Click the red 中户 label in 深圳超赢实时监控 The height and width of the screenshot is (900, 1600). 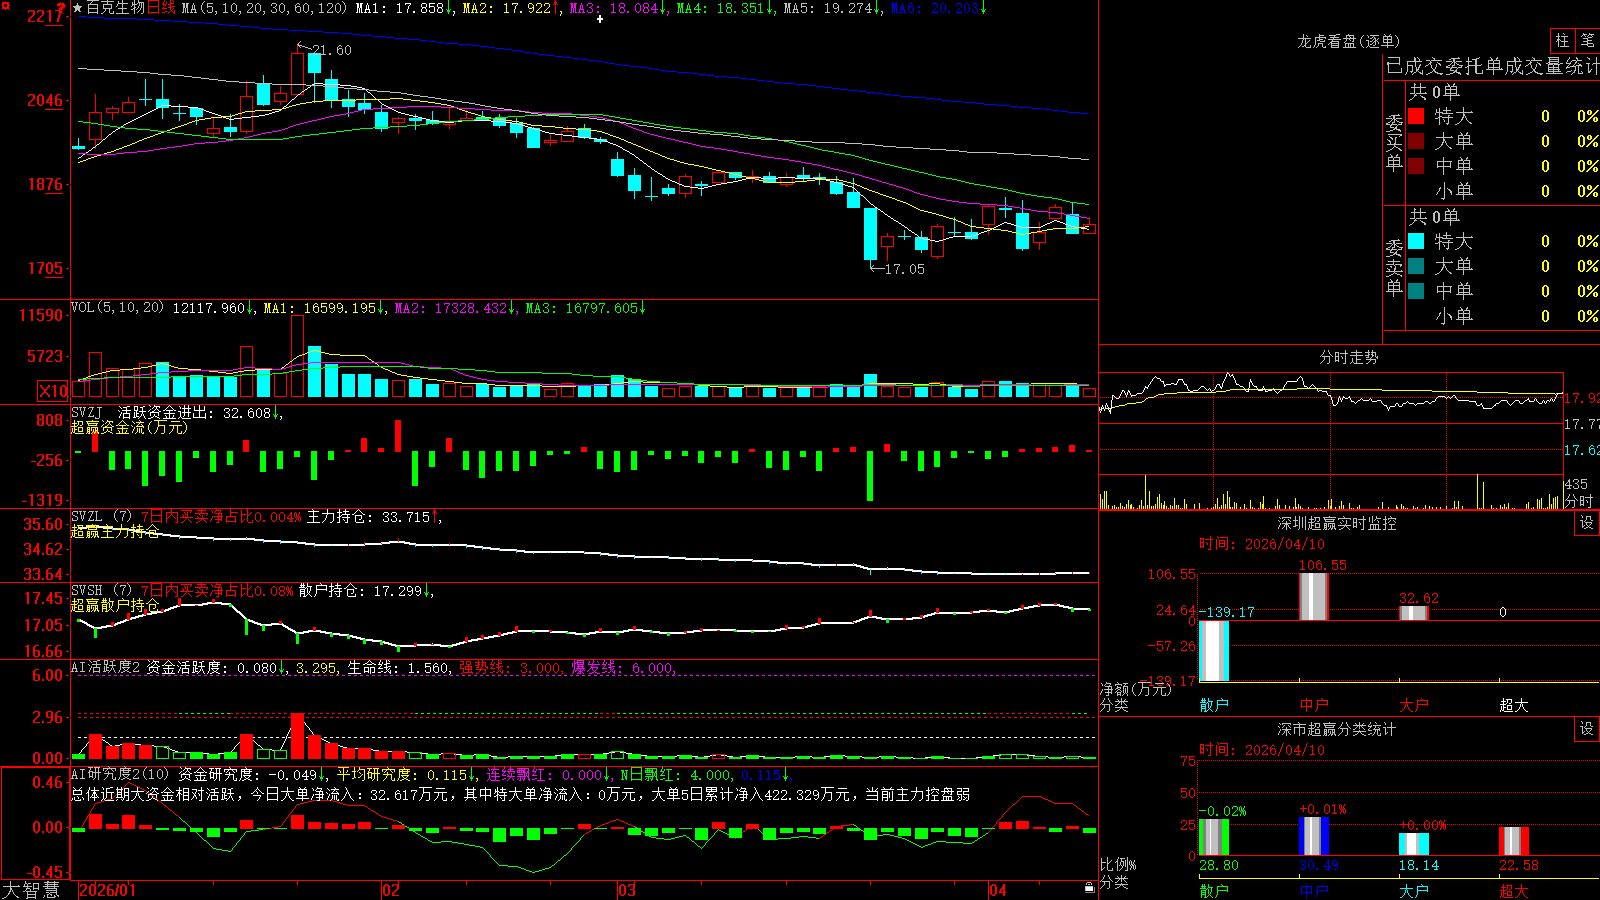1314,705
